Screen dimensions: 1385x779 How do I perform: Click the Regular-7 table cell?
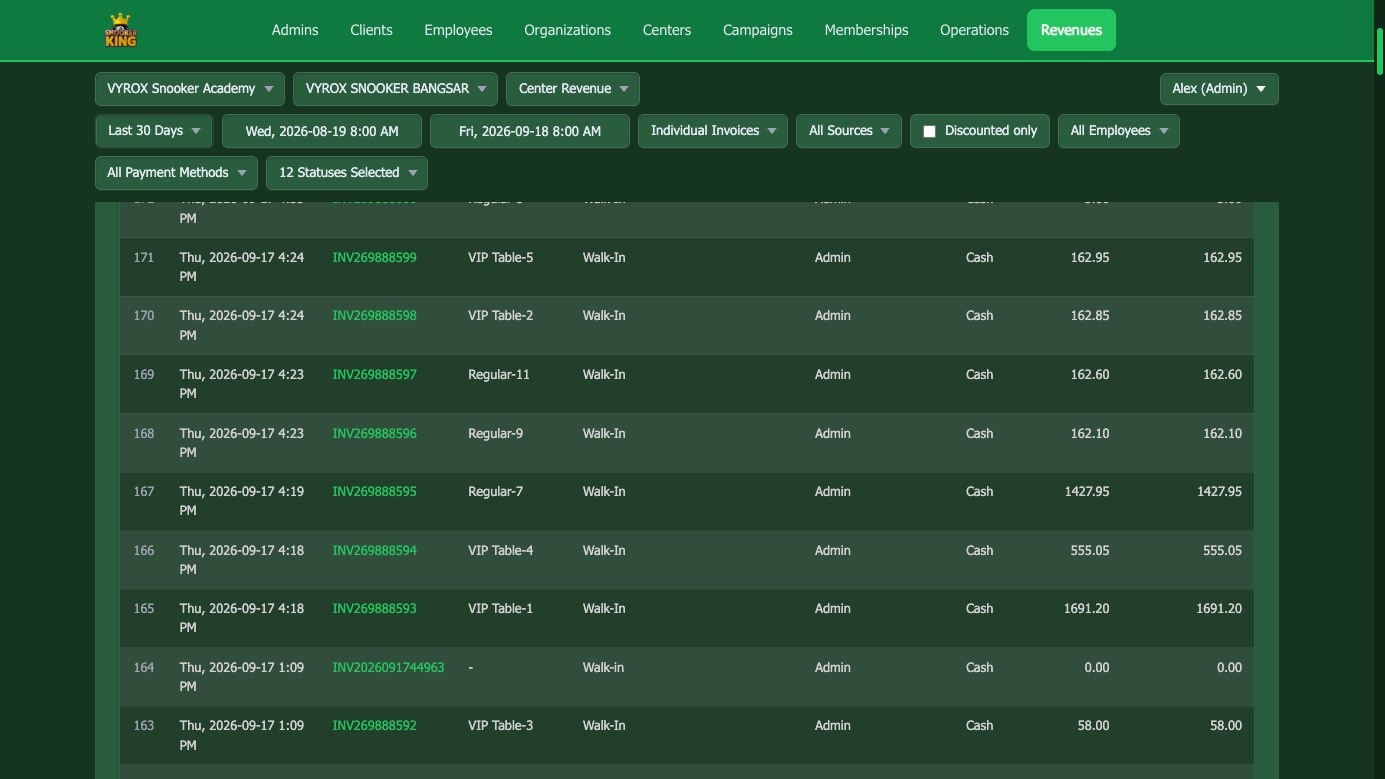click(x=495, y=491)
